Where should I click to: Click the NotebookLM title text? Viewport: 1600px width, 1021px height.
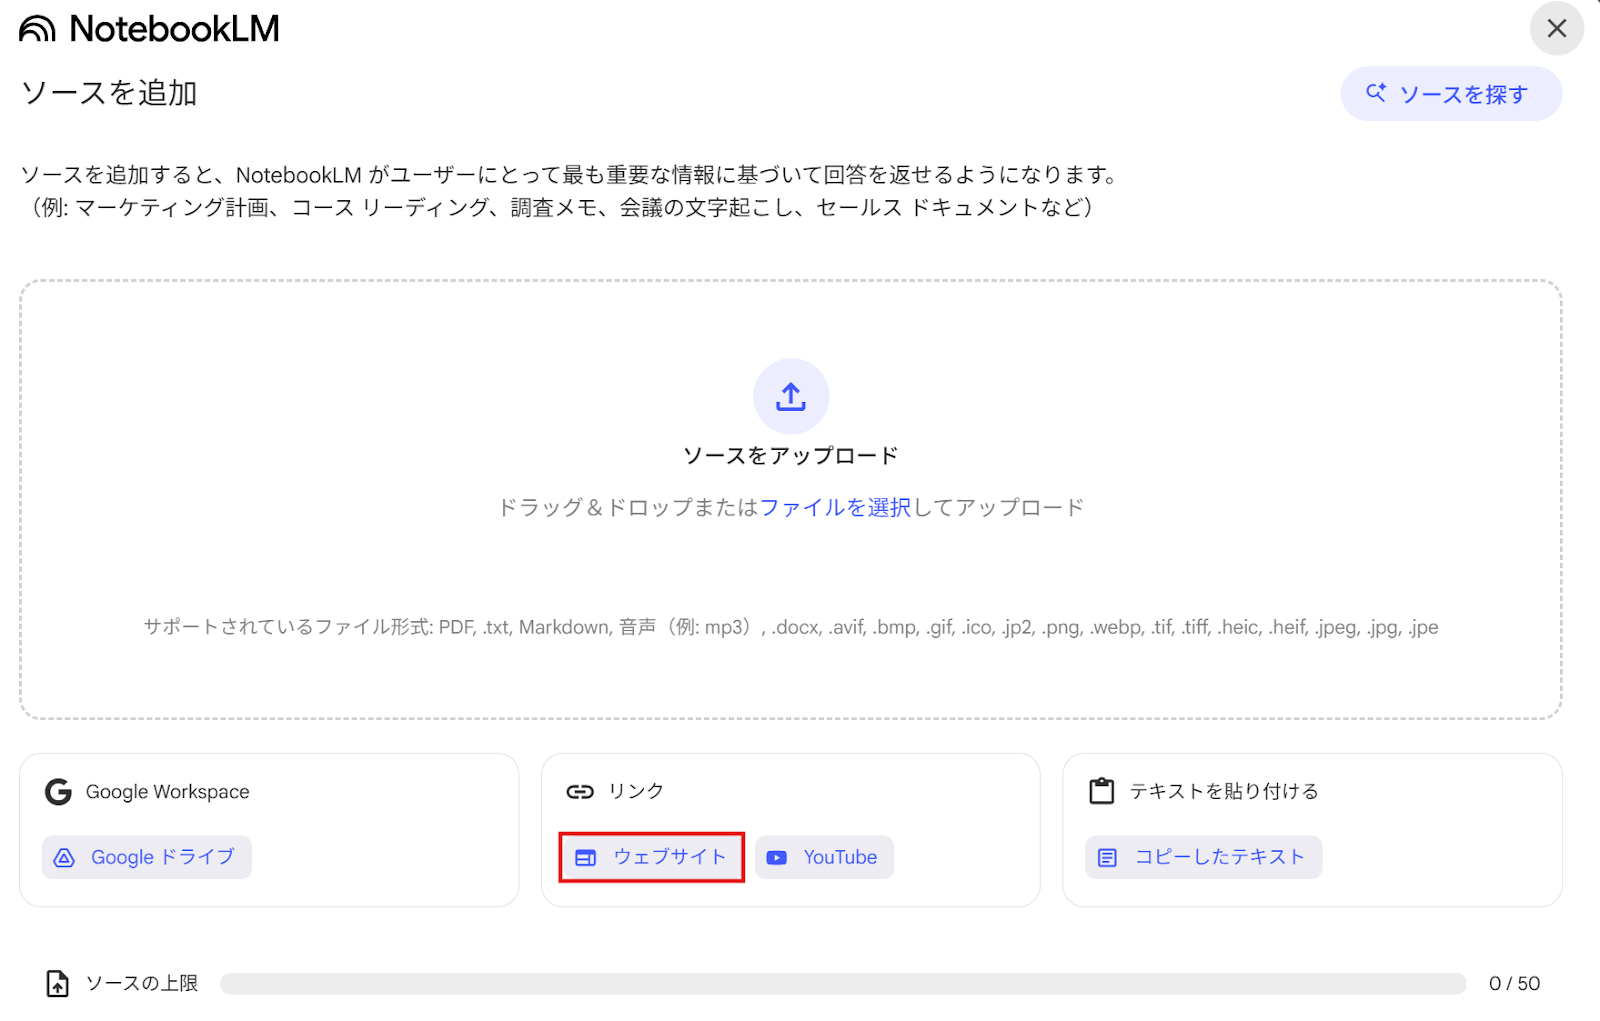[x=174, y=29]
